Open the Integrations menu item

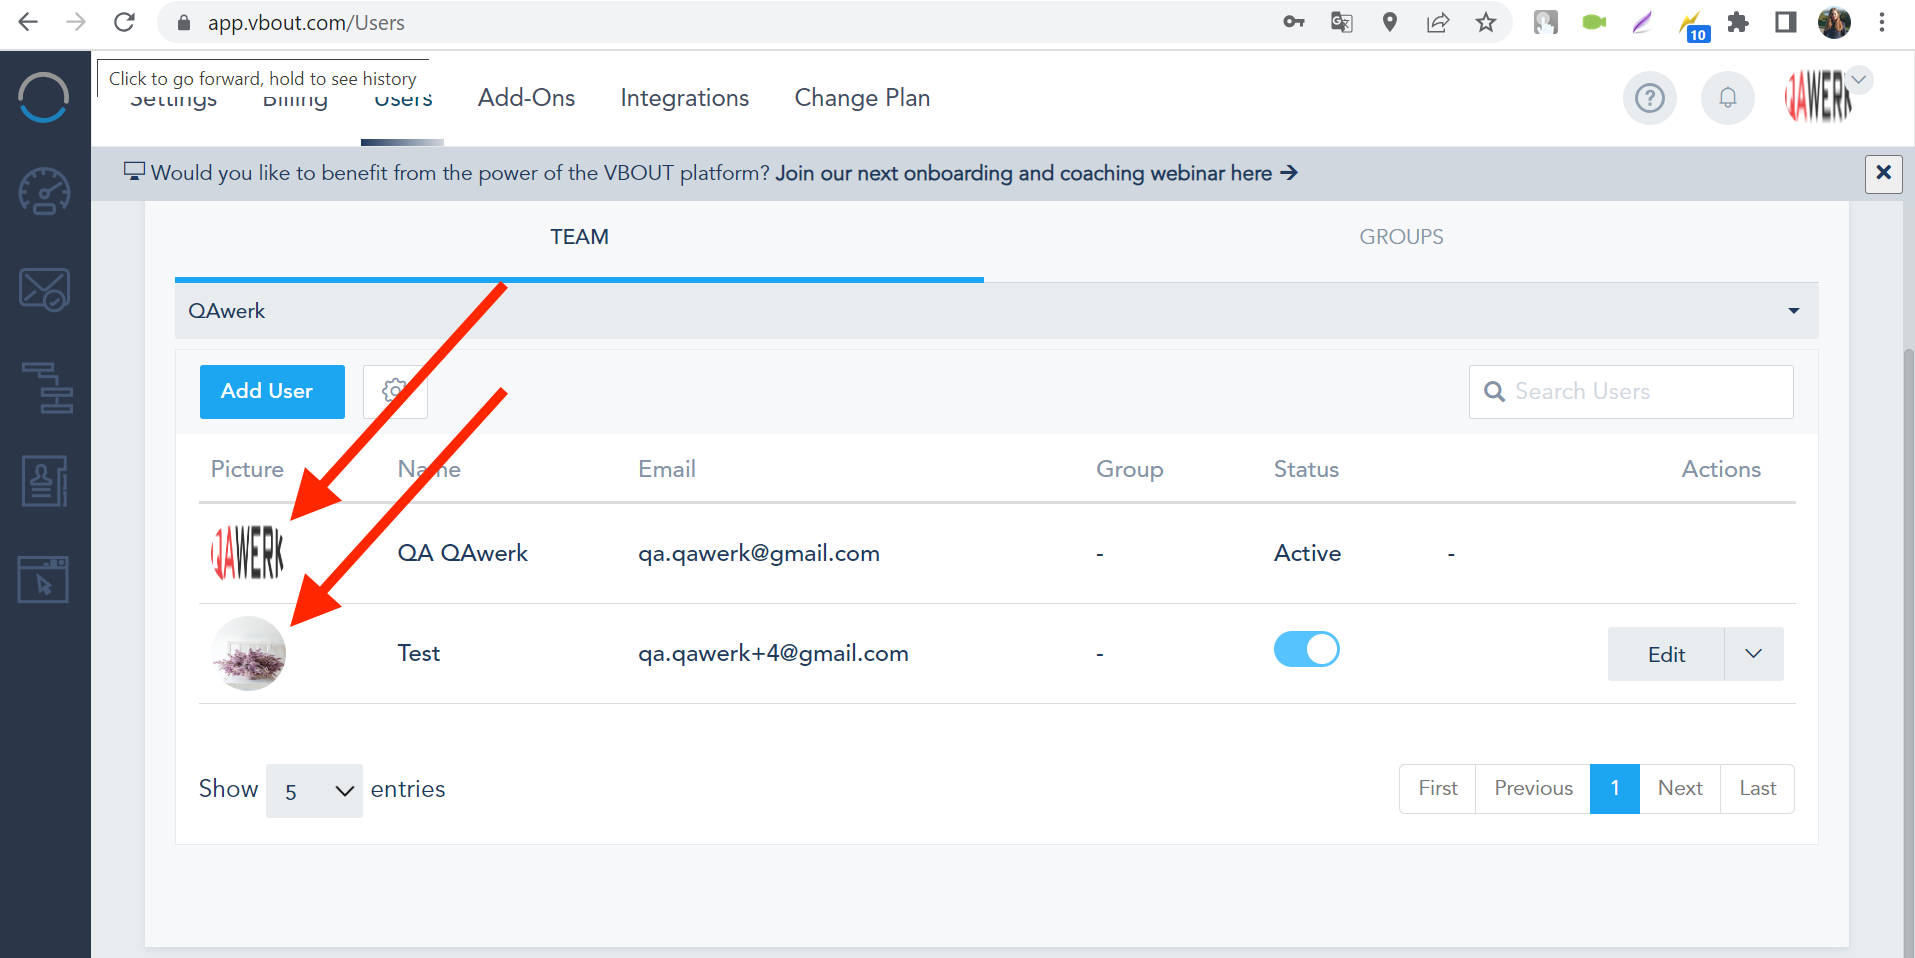click(684, 98)
